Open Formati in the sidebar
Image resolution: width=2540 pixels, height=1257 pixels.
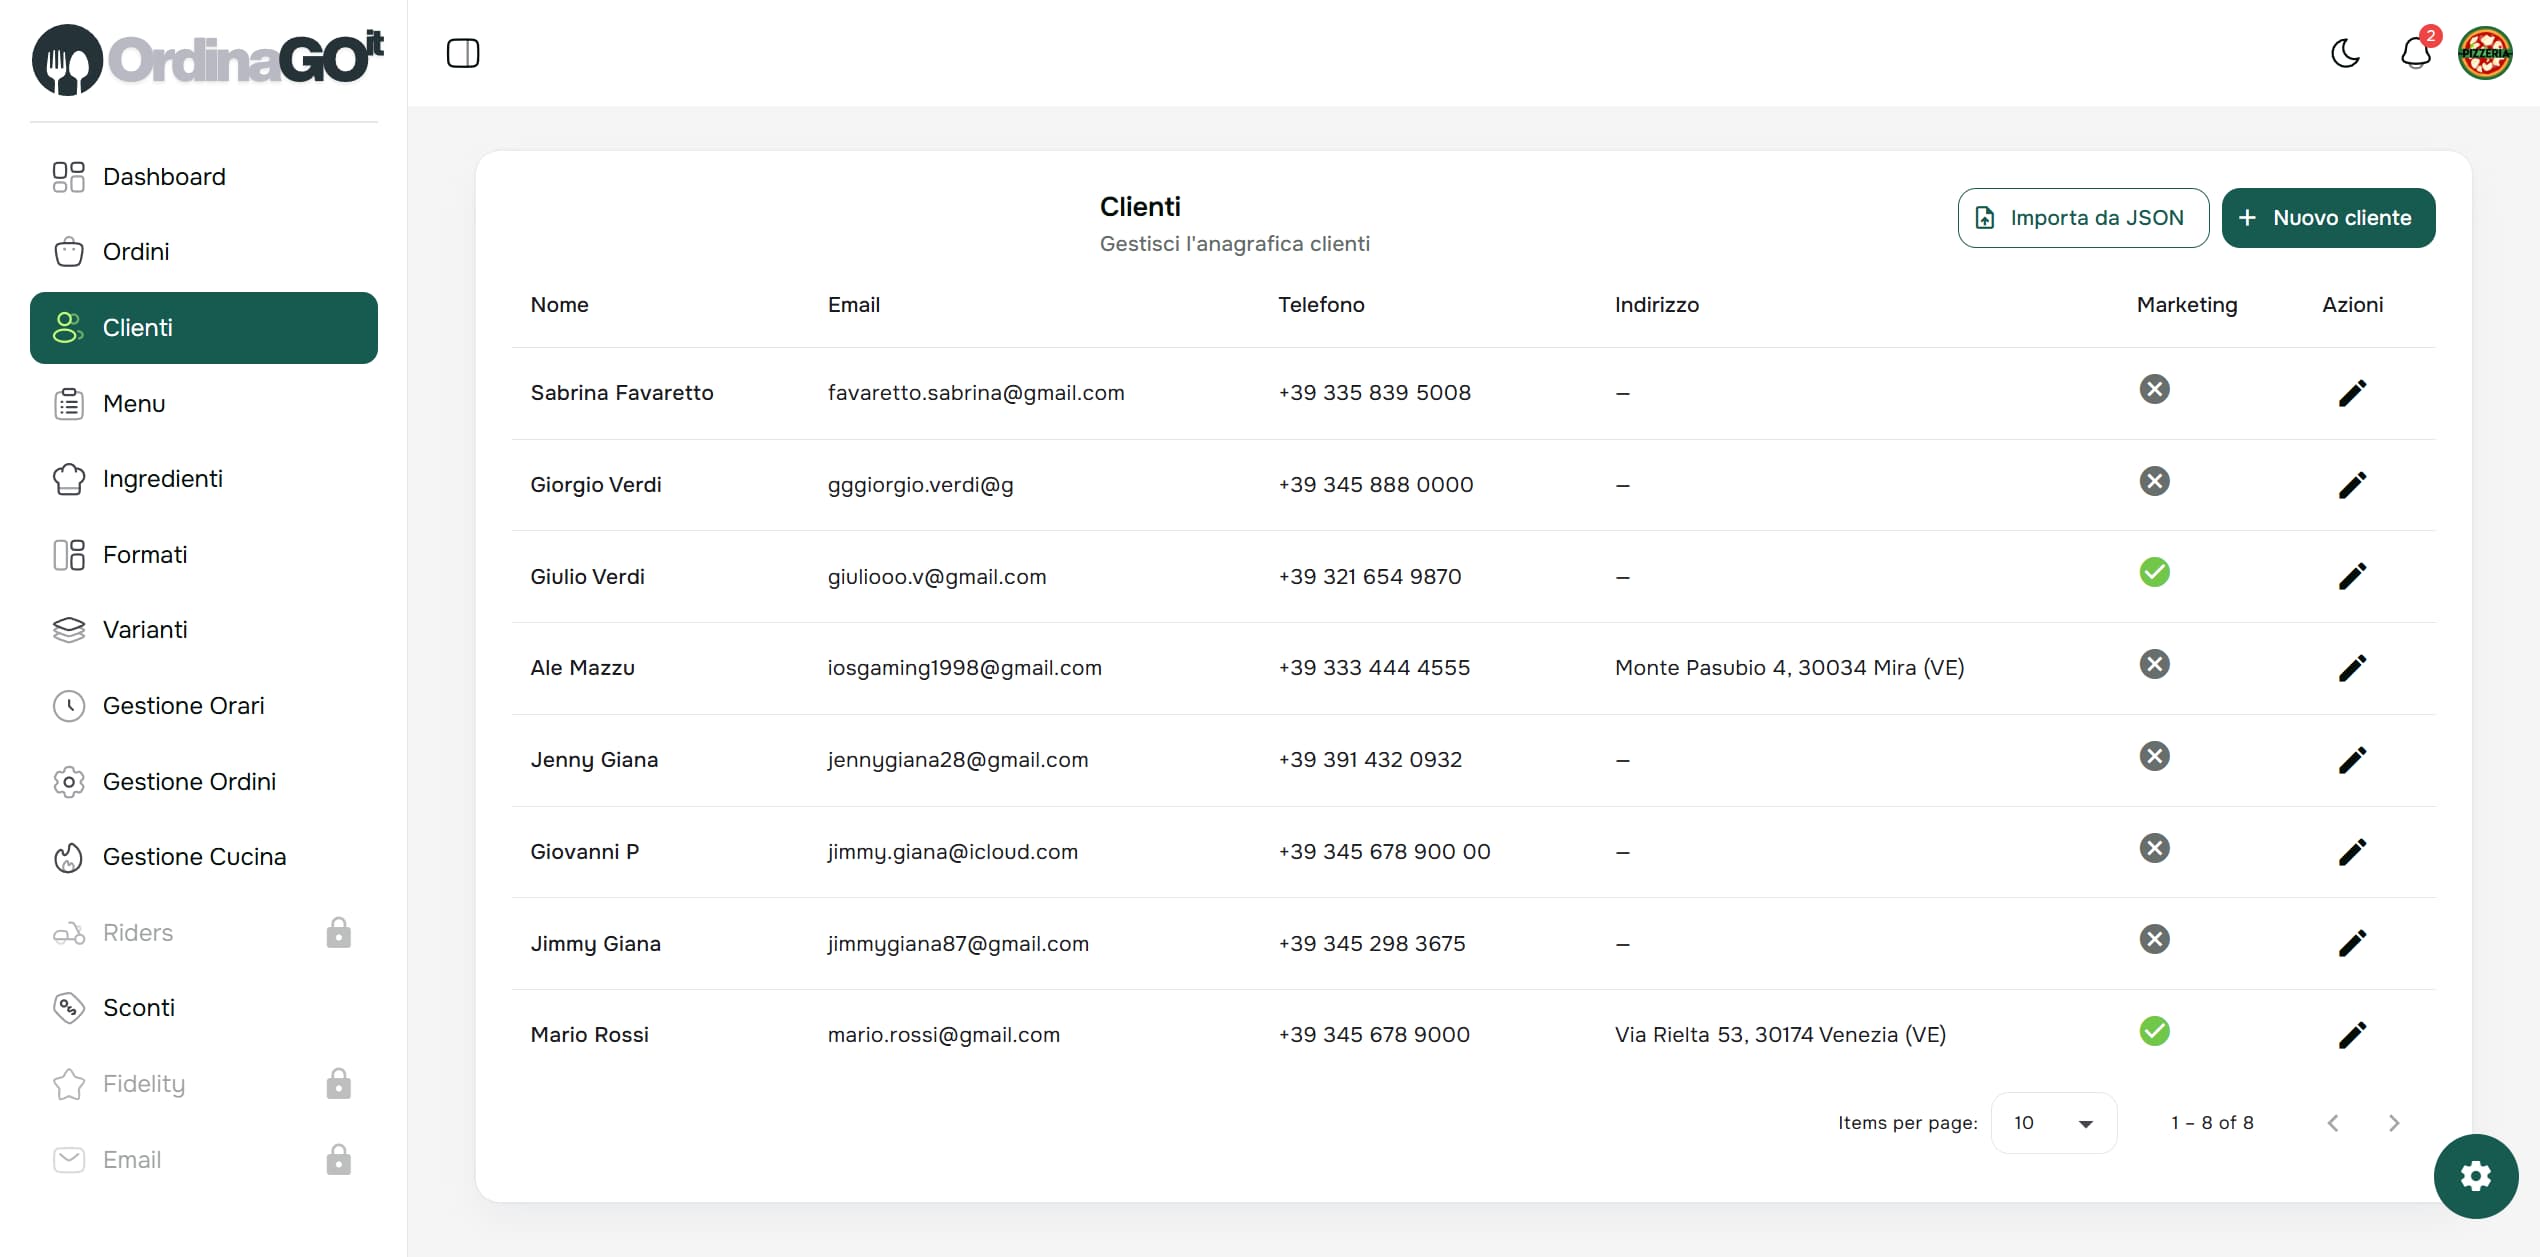click(x=204, y=555)
